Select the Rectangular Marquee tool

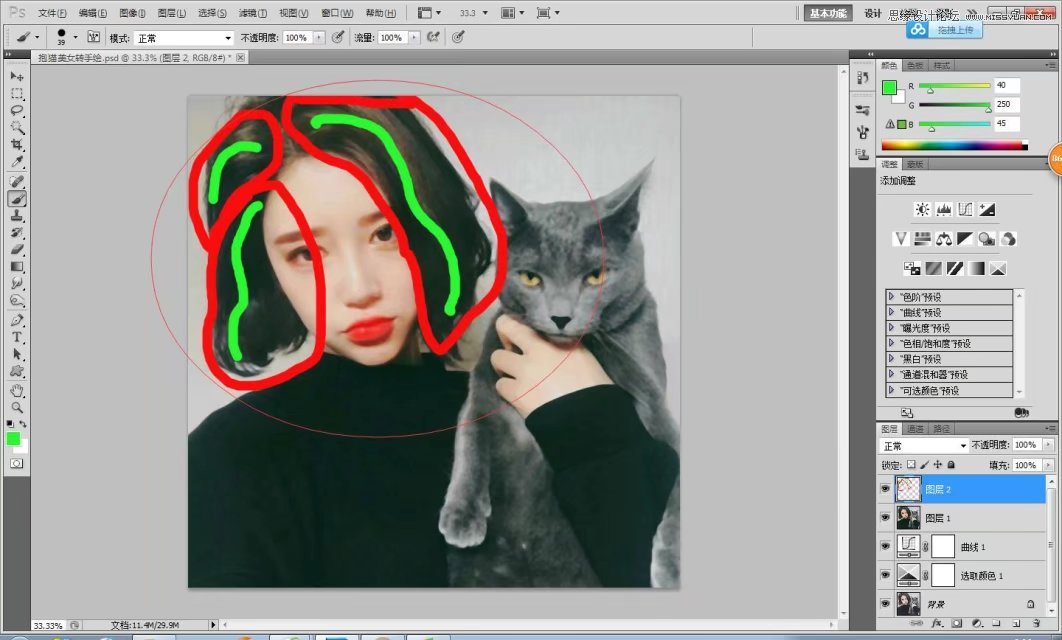[x=17, y=93]
